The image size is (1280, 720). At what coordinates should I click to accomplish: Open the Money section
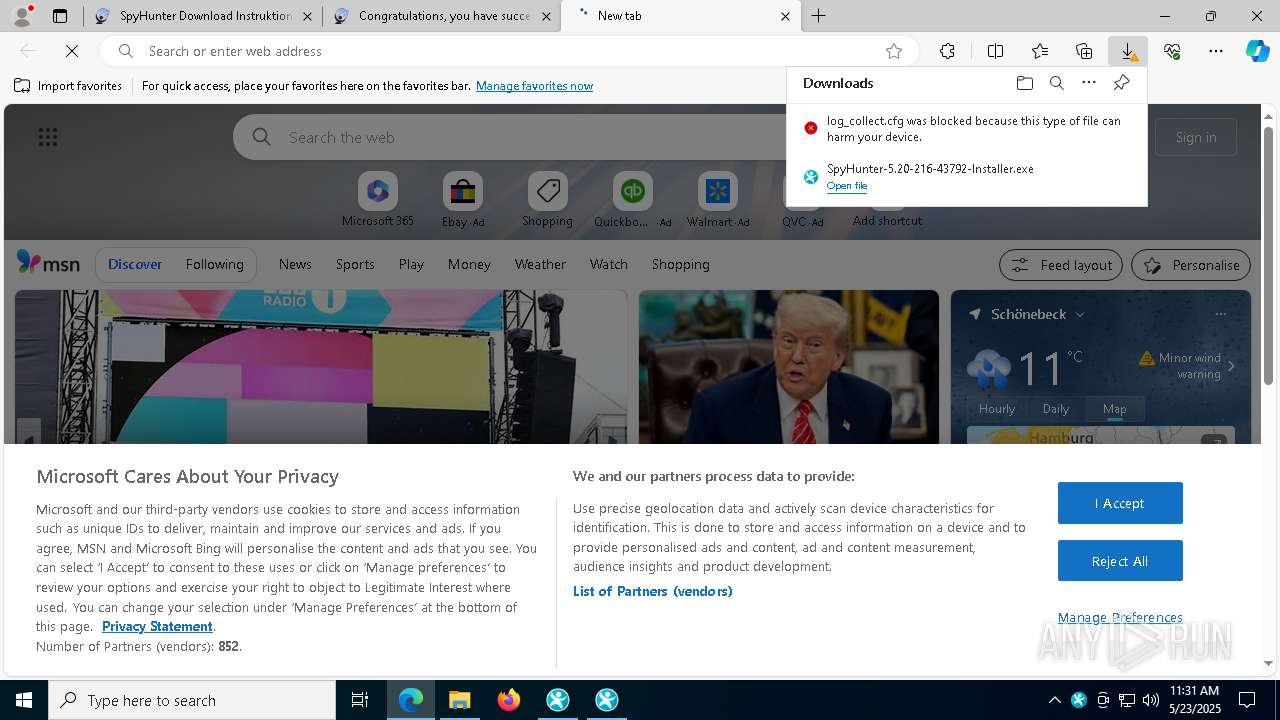coord(469,264)
